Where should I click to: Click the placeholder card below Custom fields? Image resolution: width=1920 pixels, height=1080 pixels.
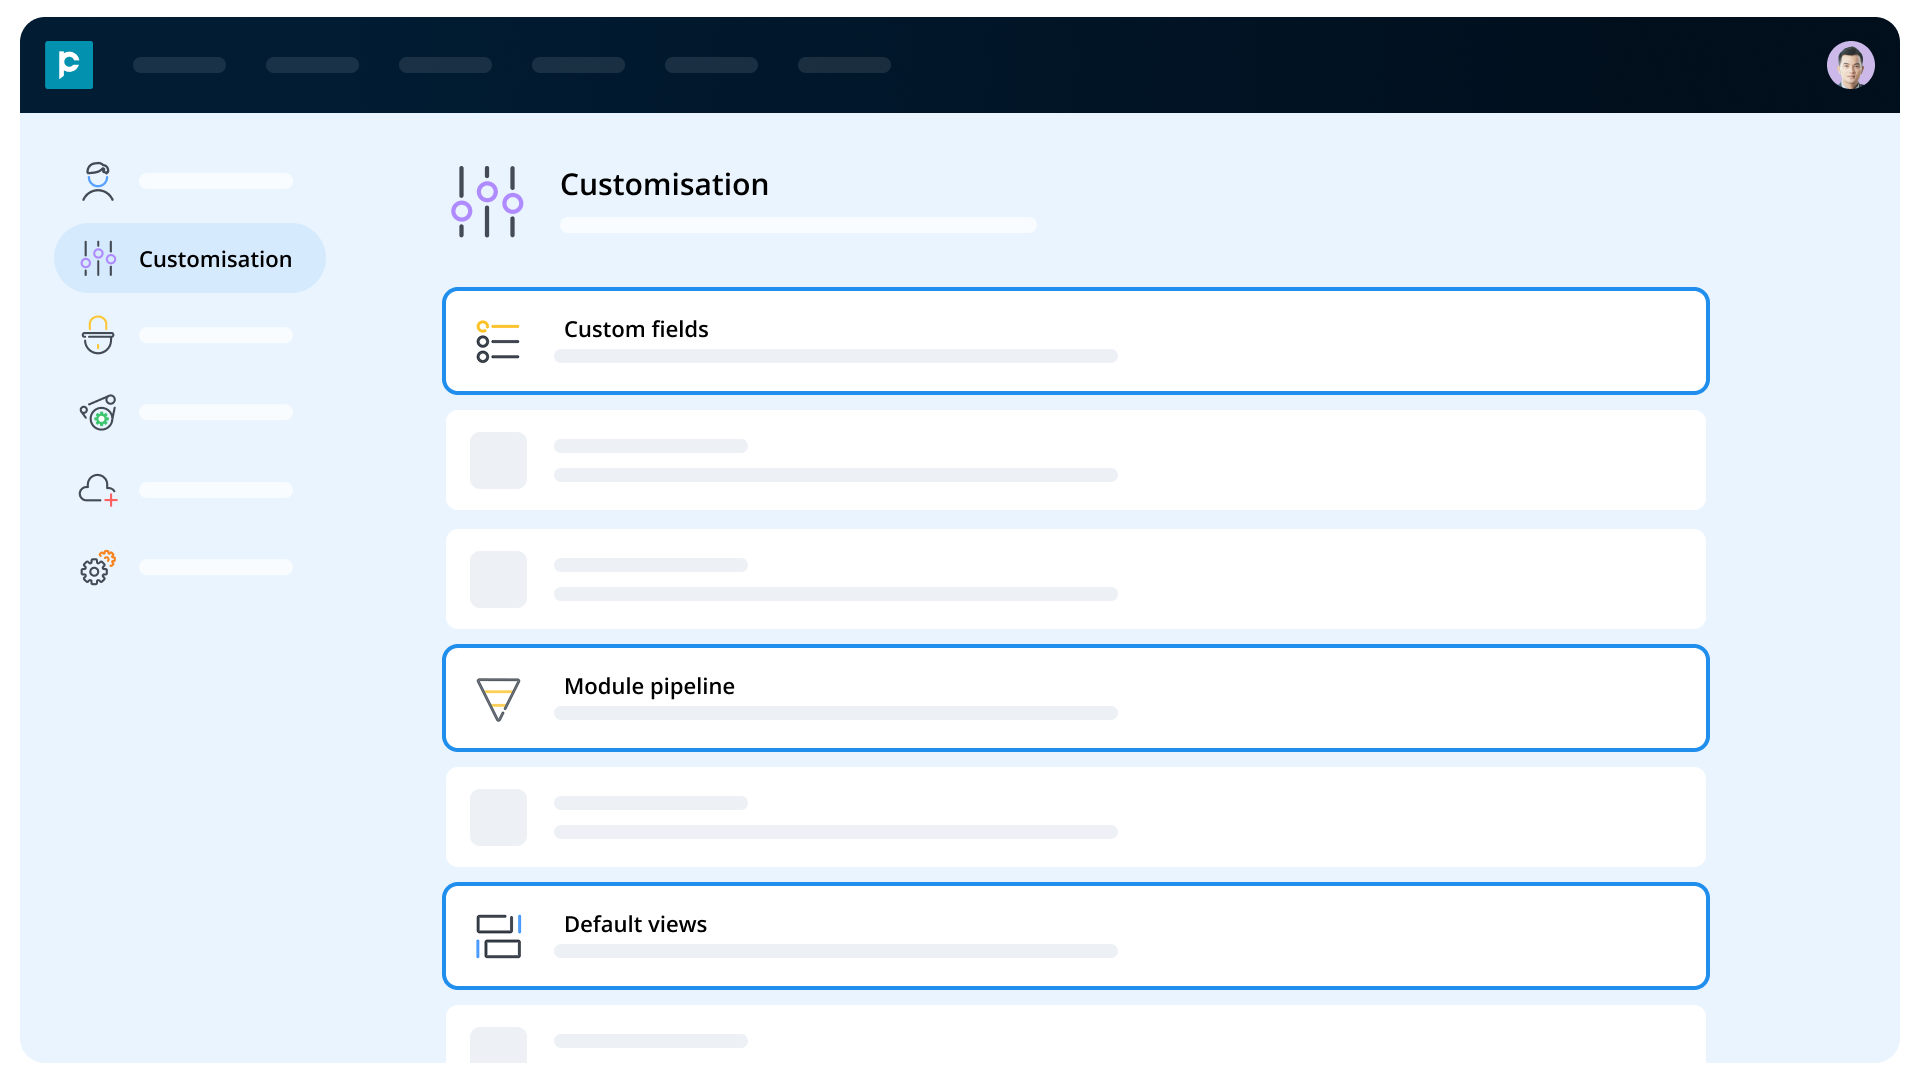[1075, 459]
